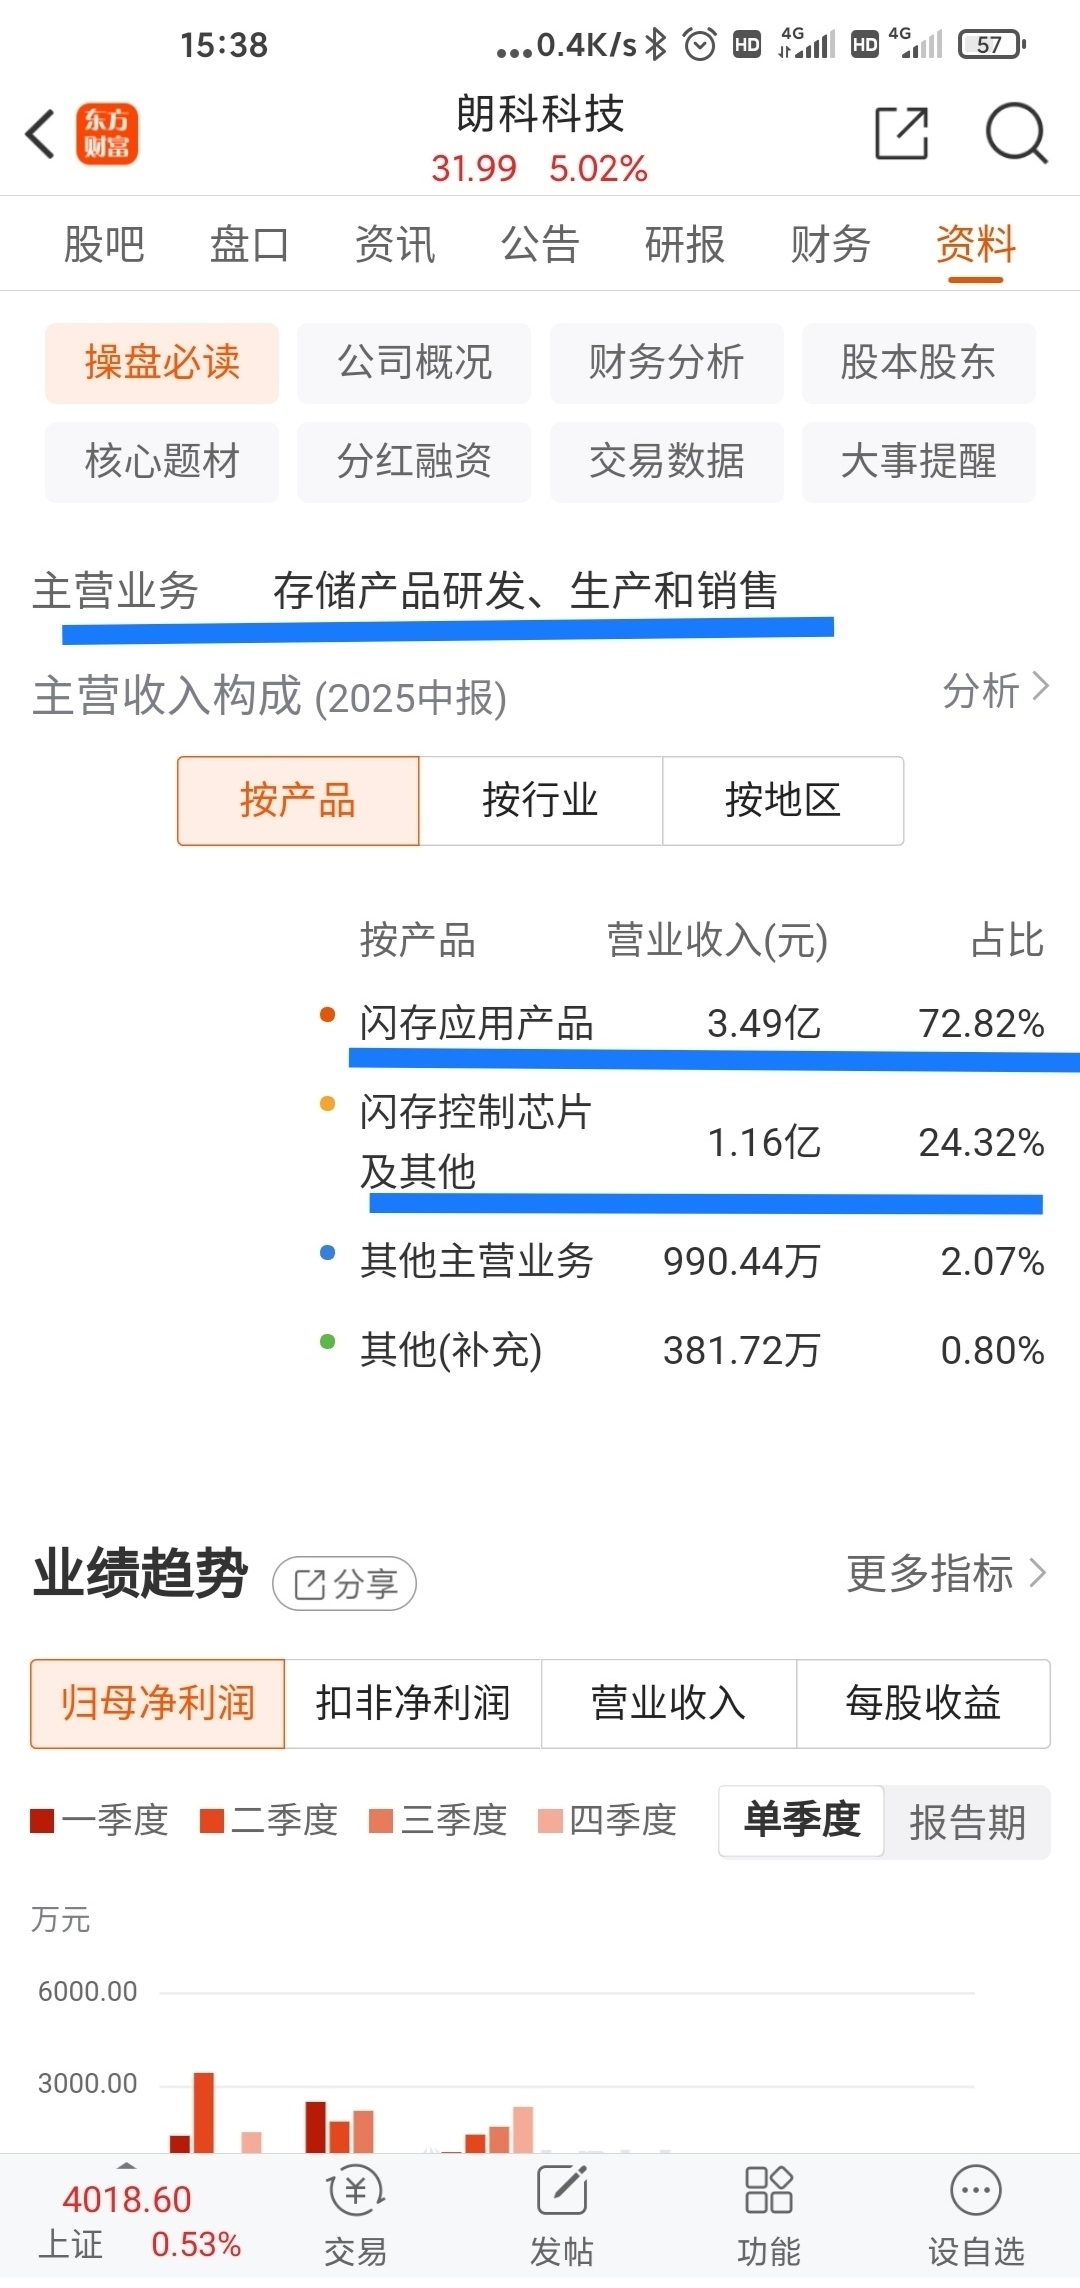Image resolution: width=1080 pixels, height=2288 pixels.
Task: Expand the 上证 index ticker arrow
Action: coord(127,2166)
